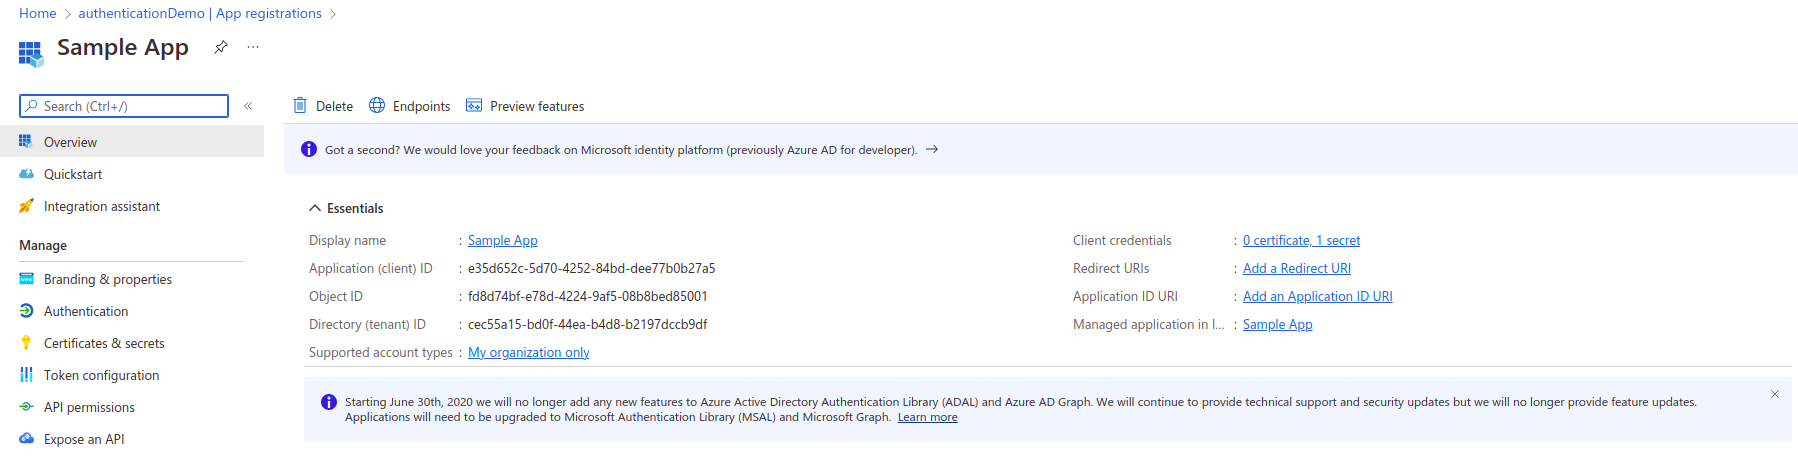Open the Sample App display name link
Image resolution: width=1798 pixels, height=456 pixels.
point(503,240)
